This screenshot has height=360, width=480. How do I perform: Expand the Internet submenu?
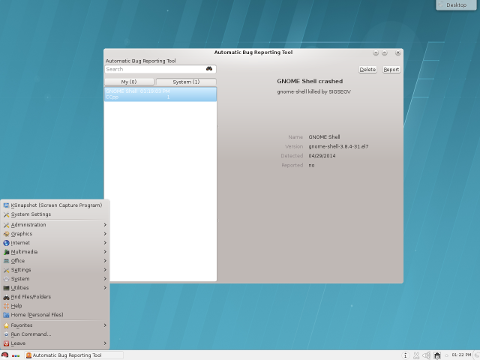(x=56, y=243)
